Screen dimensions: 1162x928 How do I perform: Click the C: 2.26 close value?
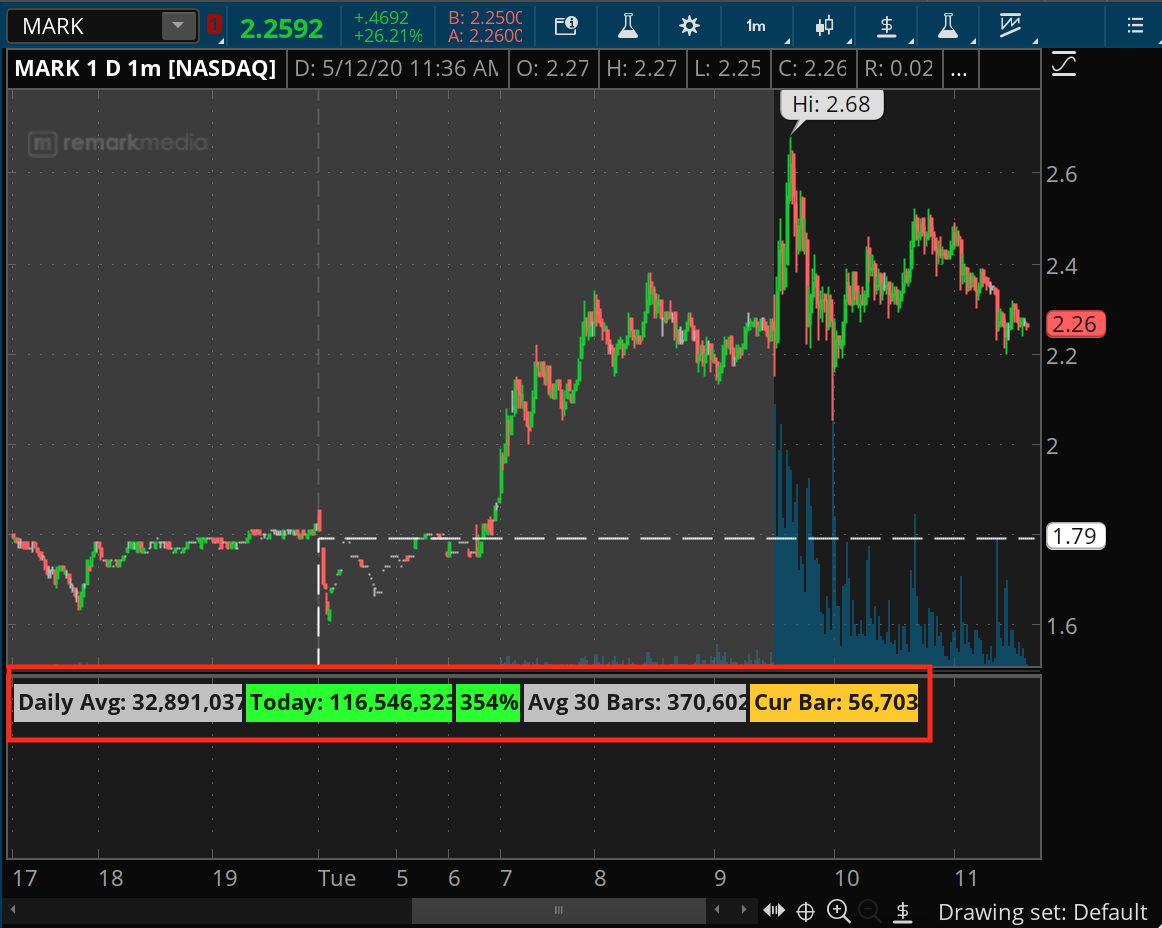pyautogui.click(x=813, y=69)
